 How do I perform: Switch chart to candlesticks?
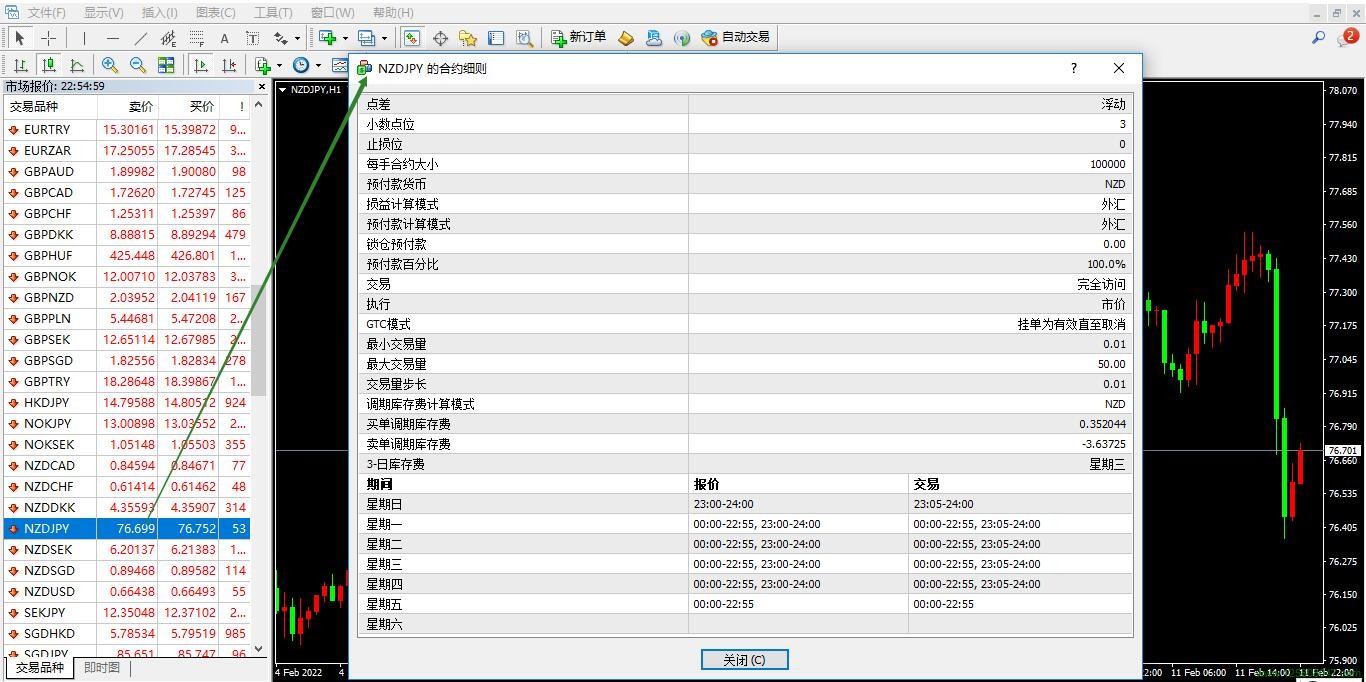[x=48, y=65]
